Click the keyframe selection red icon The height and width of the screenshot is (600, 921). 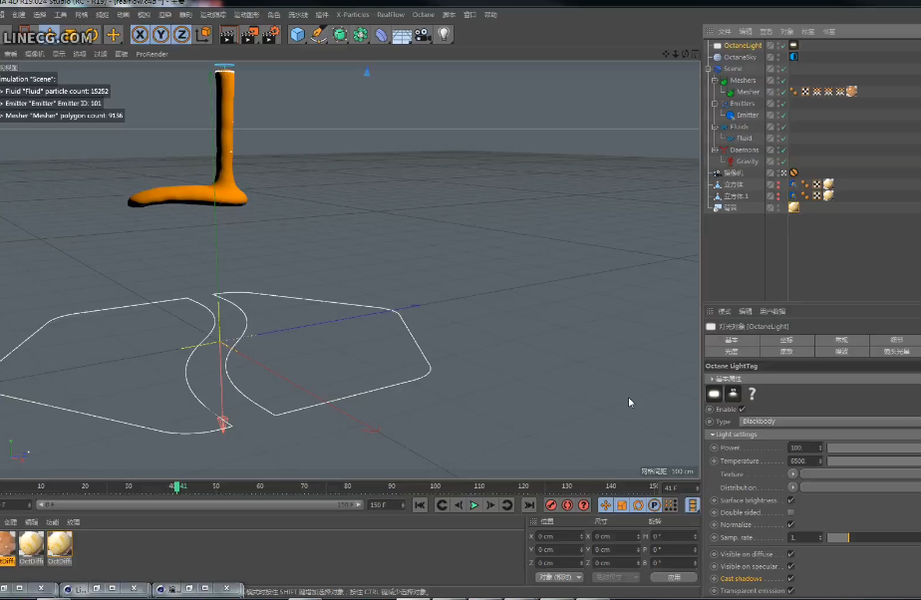pos(583,505)
